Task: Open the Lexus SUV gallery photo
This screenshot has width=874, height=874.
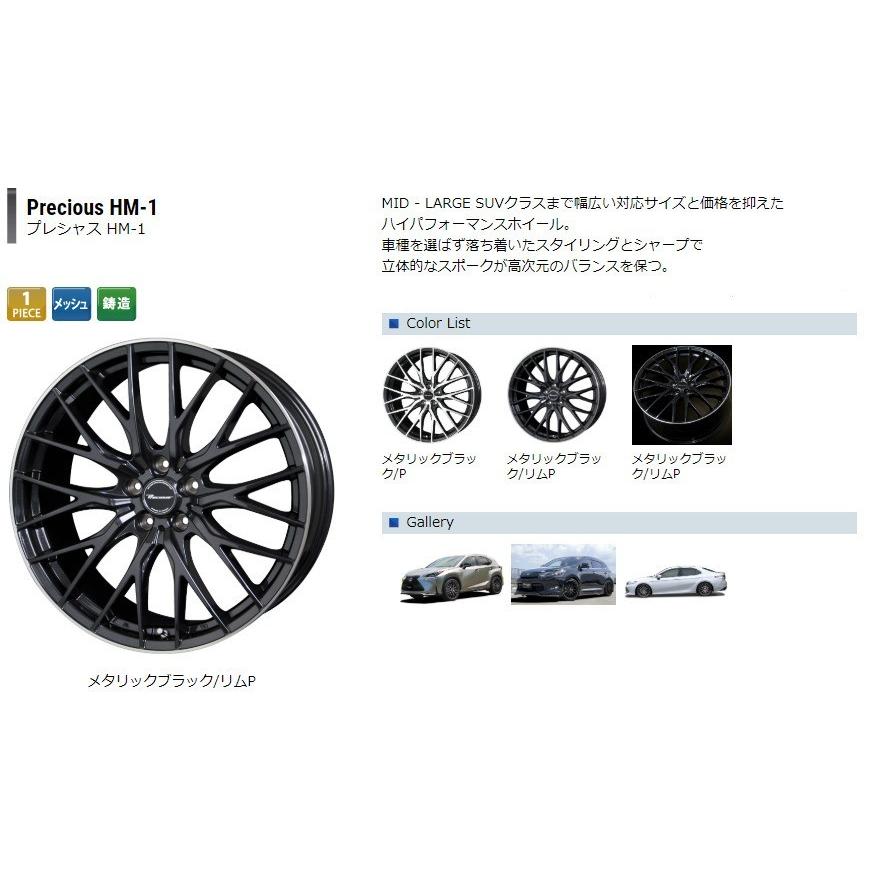Action: click(x=452, y=577)
